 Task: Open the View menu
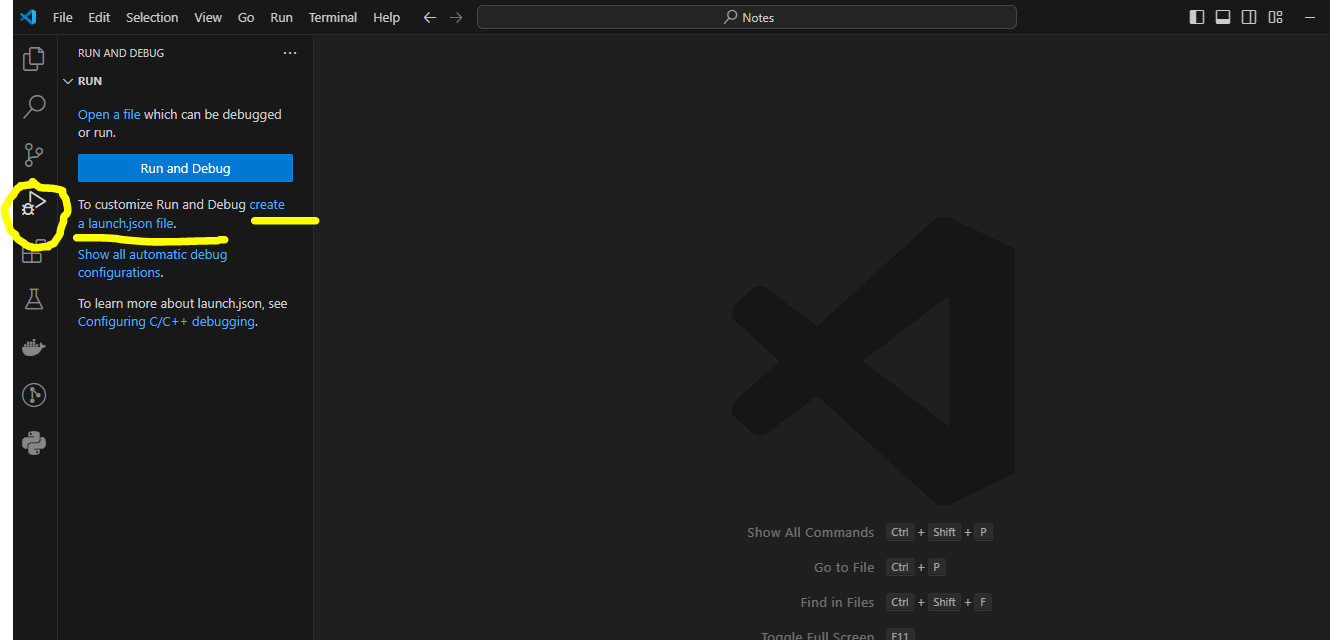208,17
